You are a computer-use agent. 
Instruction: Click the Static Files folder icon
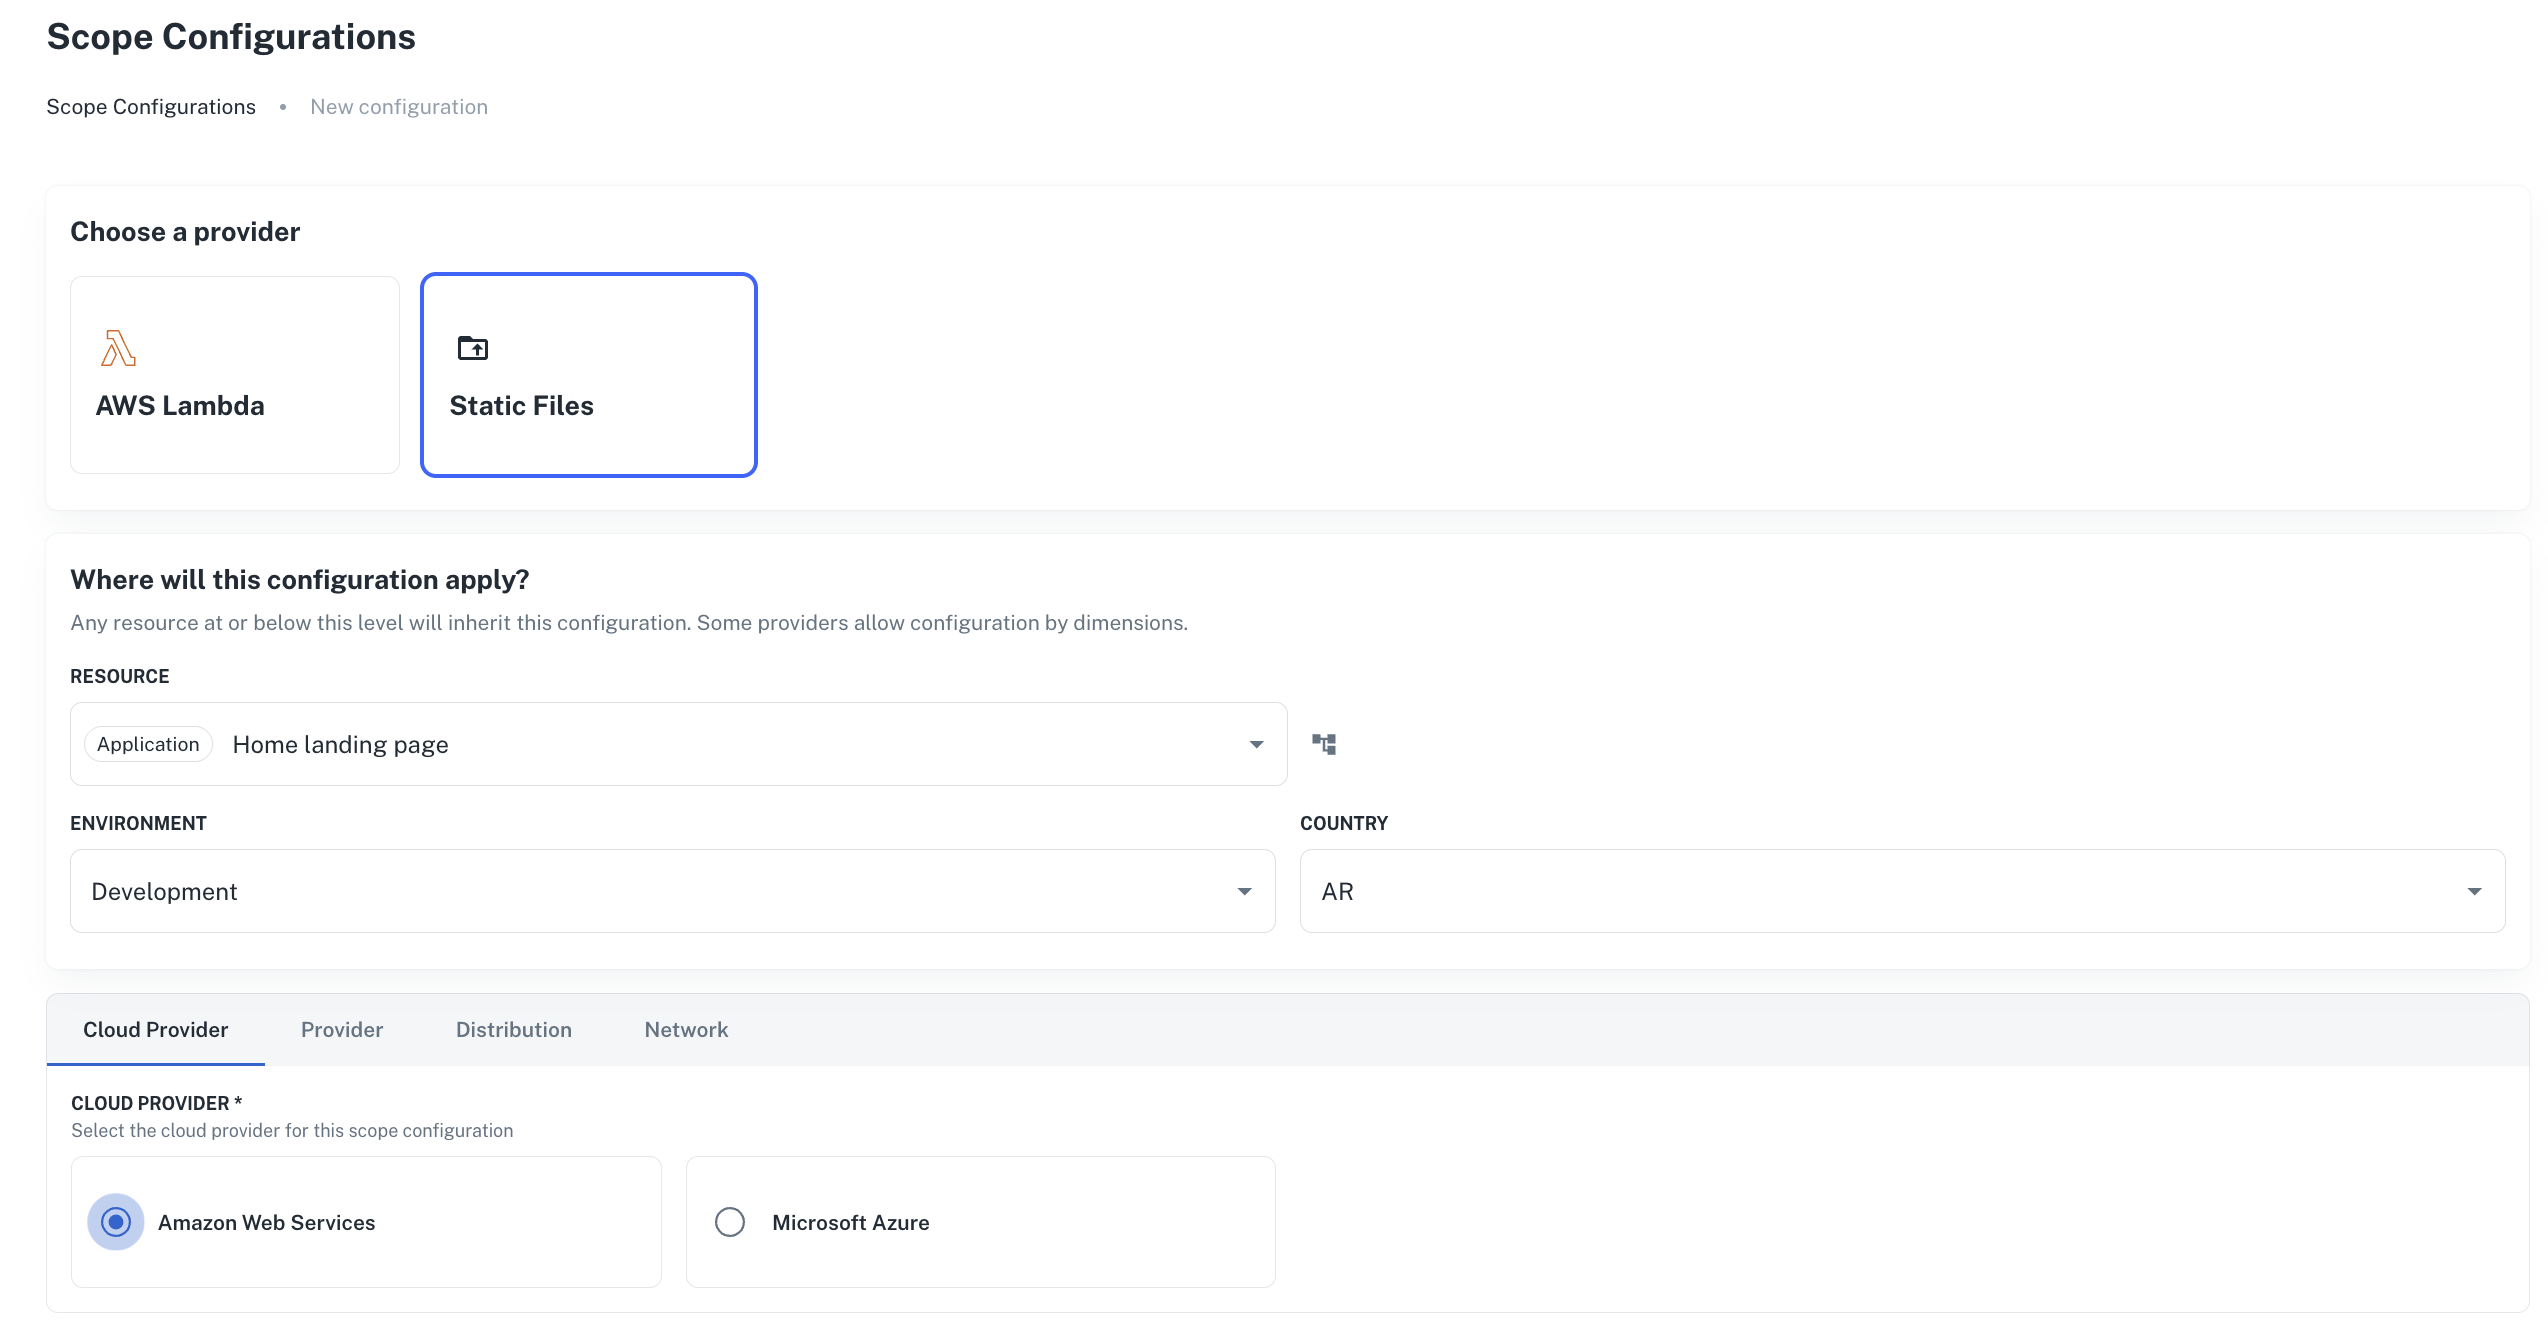[472, 348]
